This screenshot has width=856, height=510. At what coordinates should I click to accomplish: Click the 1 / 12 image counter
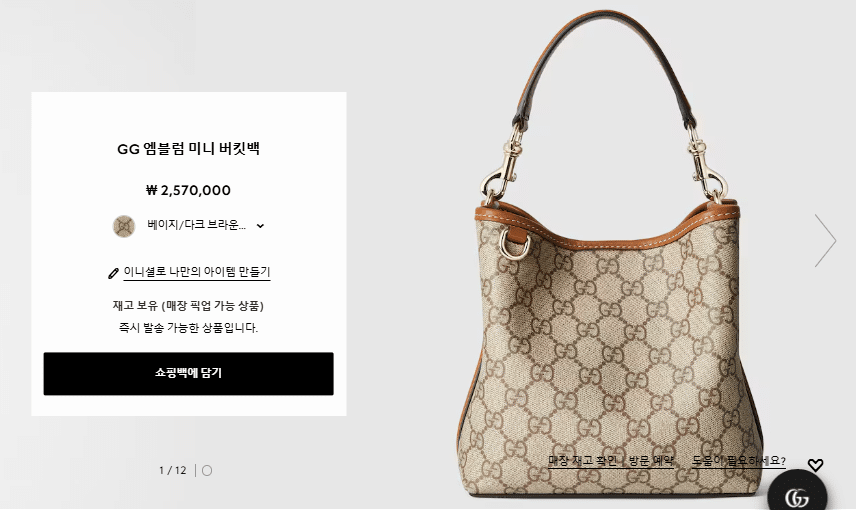coord(173,471)
